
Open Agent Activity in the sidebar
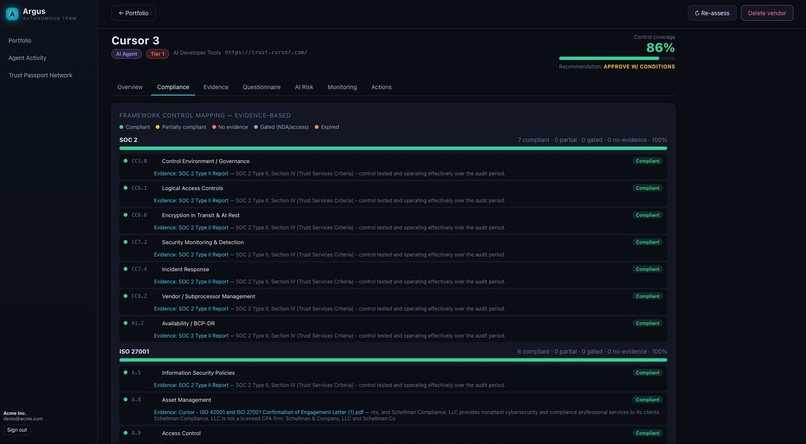27,58
